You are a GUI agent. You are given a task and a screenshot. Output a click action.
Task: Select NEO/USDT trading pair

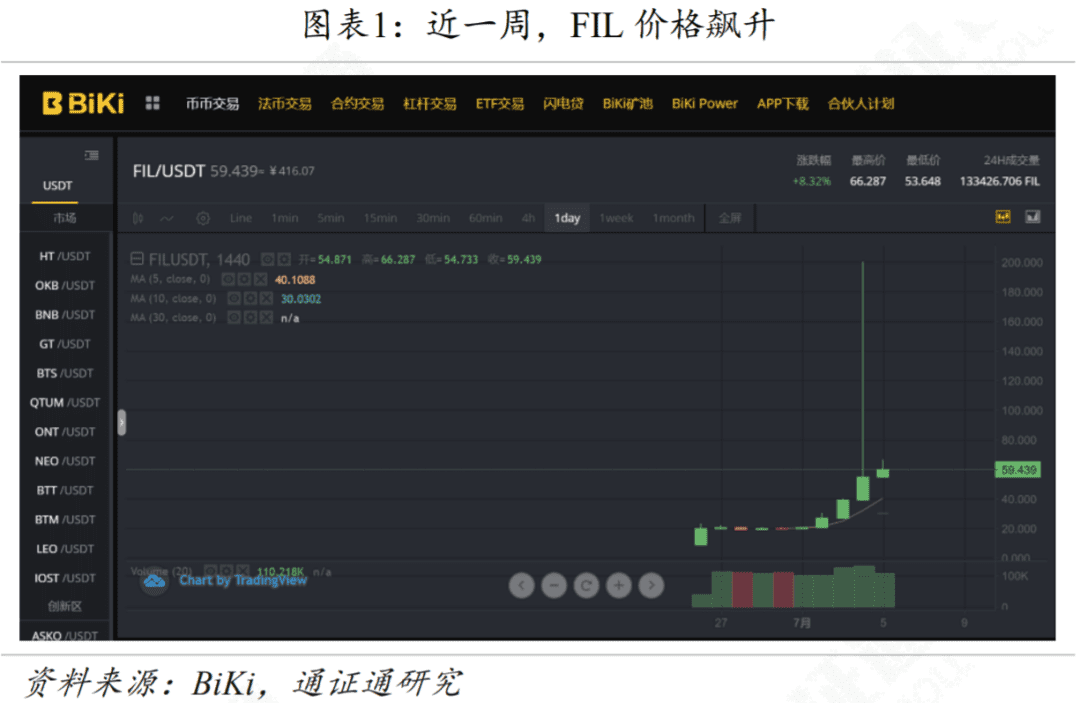(65, 461)
